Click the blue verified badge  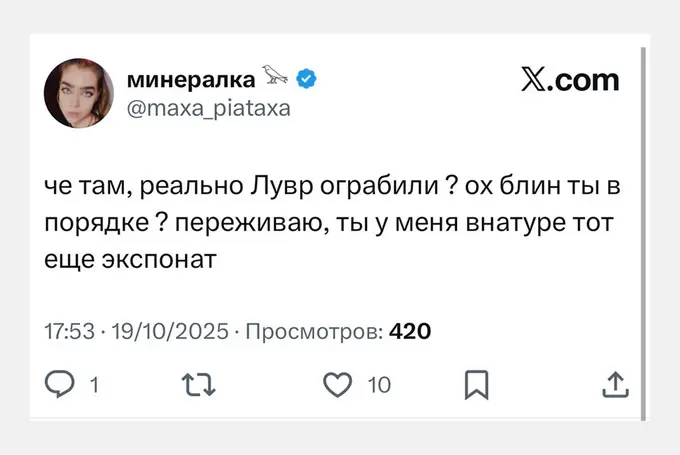[310, 78]
